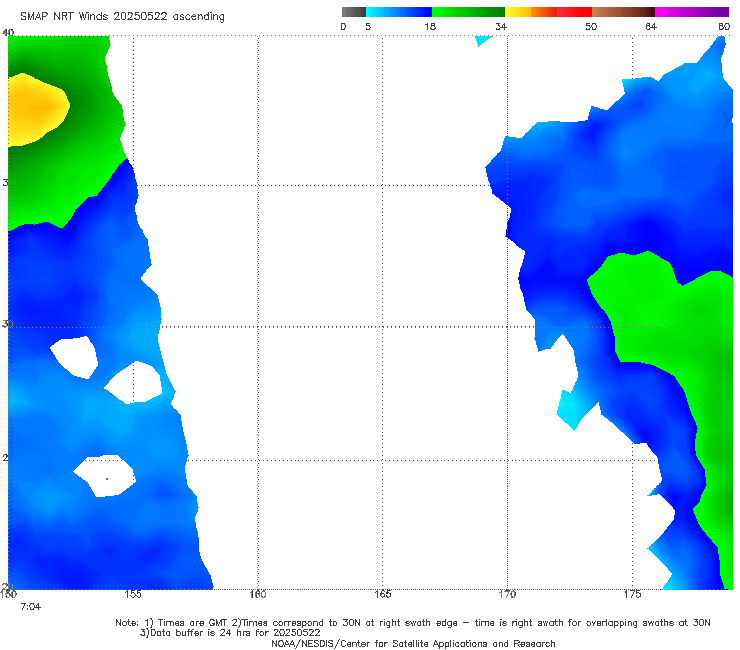Click the yellow-orange segment of the colorbar
Image resolution: width=740 pixels, height=650 pixels.
tap(531, 12)
